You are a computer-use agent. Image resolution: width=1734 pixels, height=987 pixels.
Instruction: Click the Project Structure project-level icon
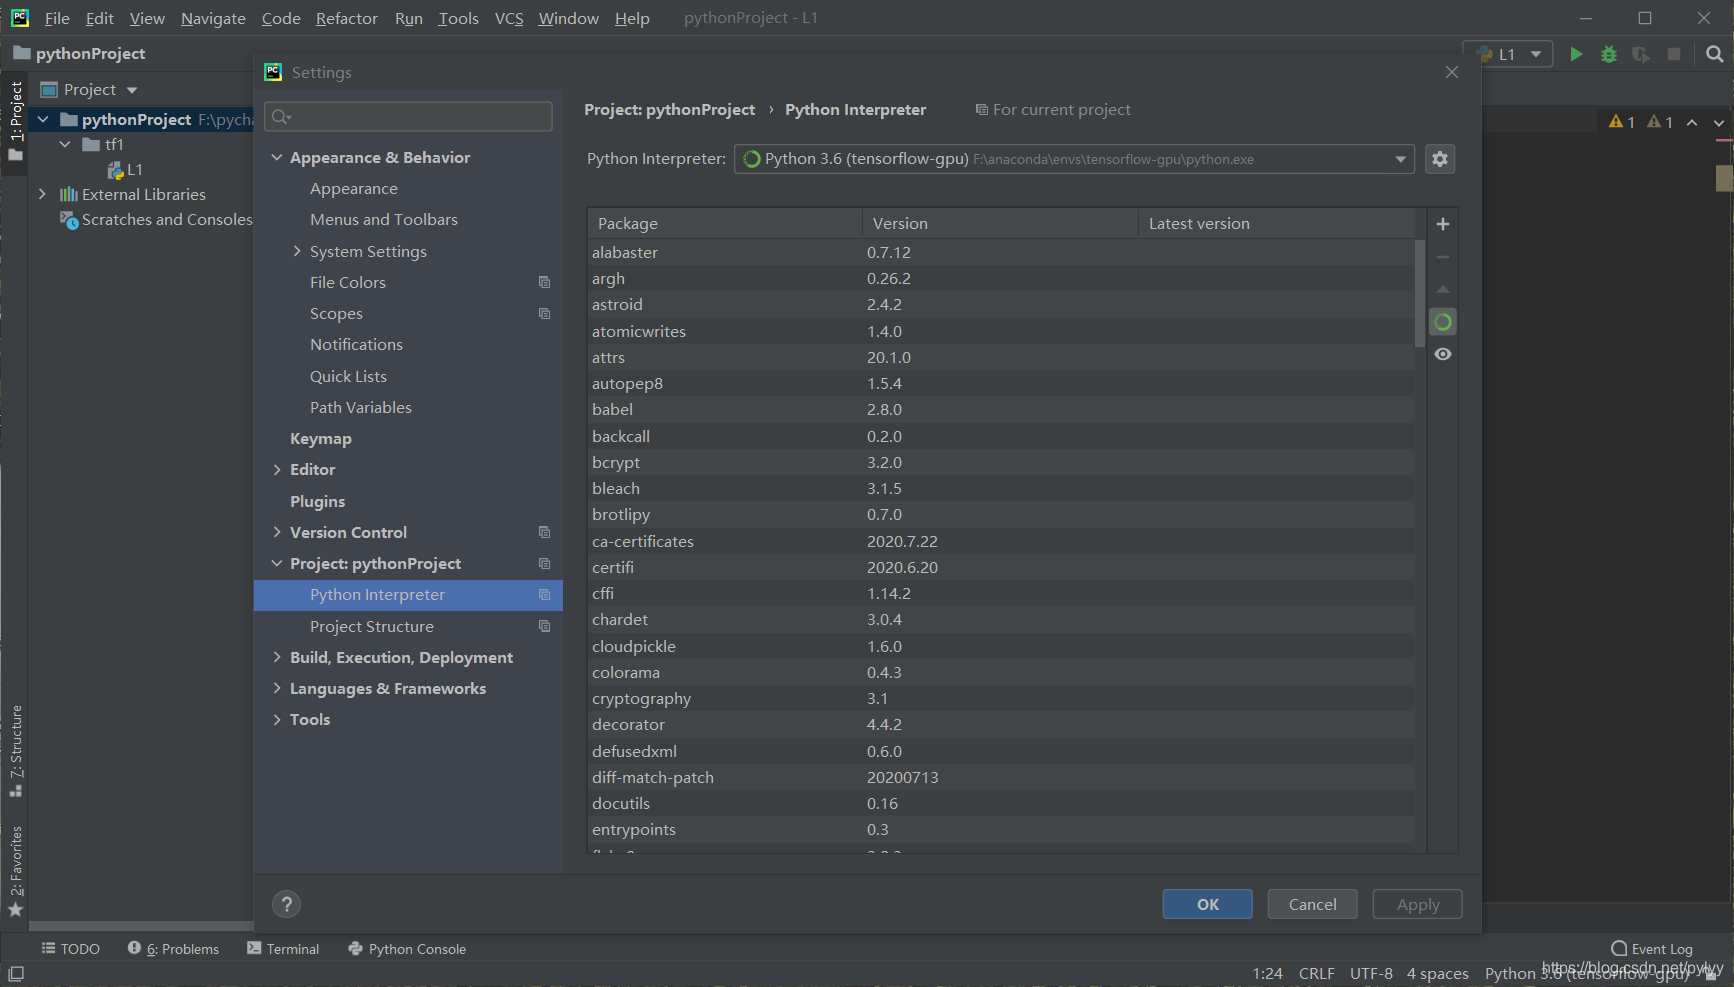click(544, 626)
